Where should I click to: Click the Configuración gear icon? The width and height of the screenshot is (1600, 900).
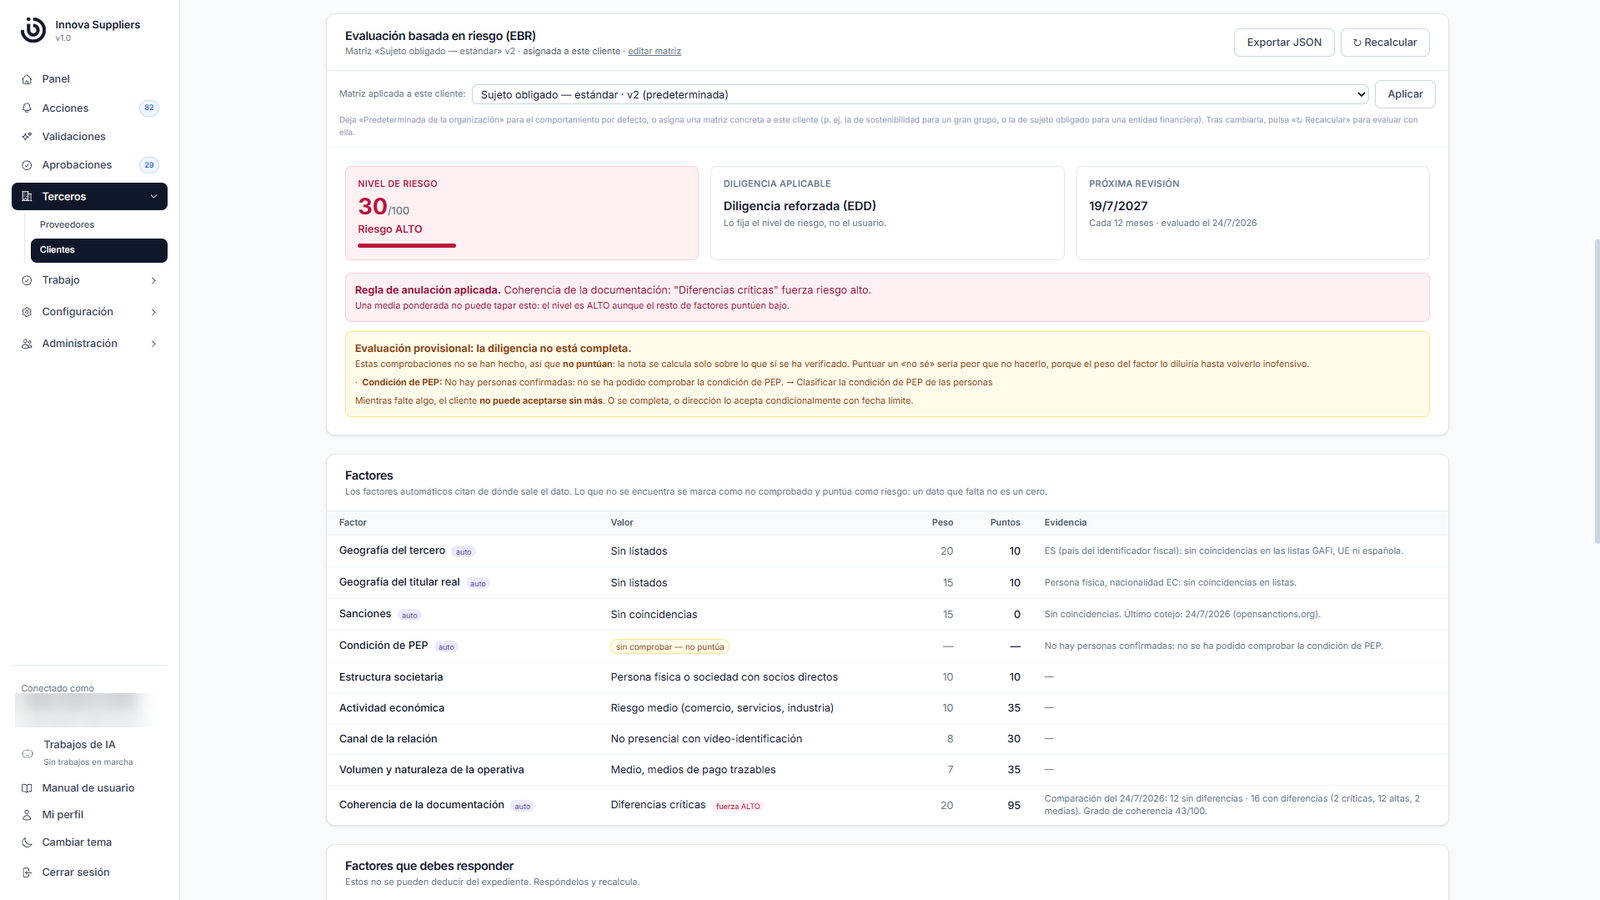(27, 312)
